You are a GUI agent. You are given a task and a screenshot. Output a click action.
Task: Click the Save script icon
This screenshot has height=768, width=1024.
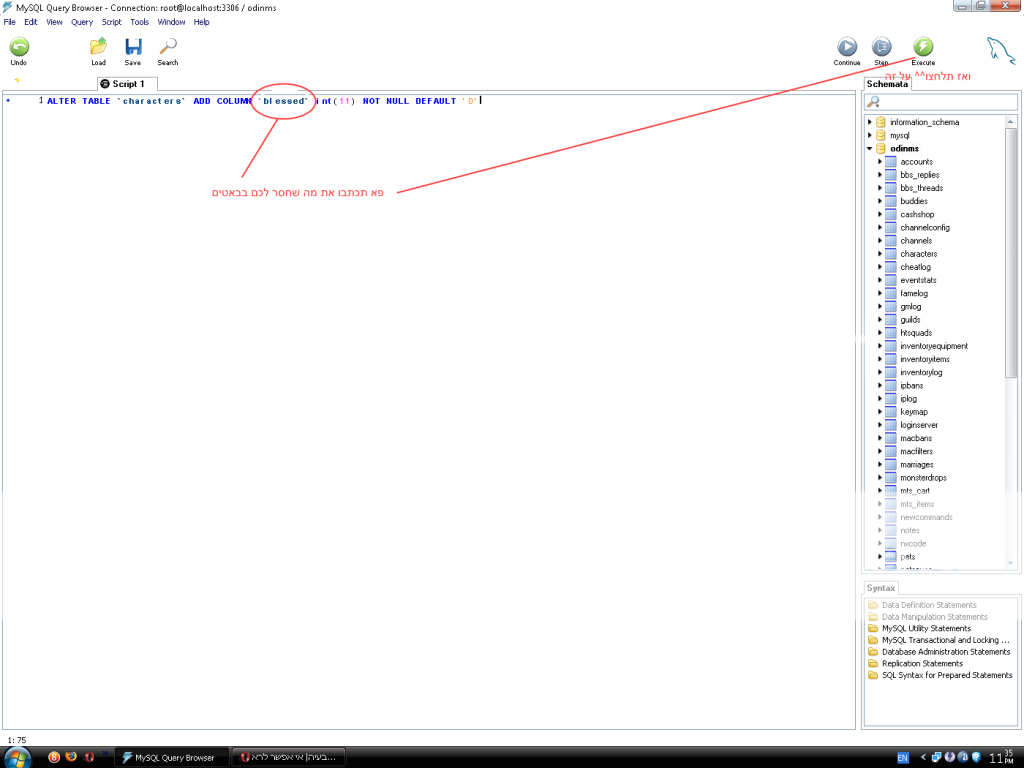[133, 47]
